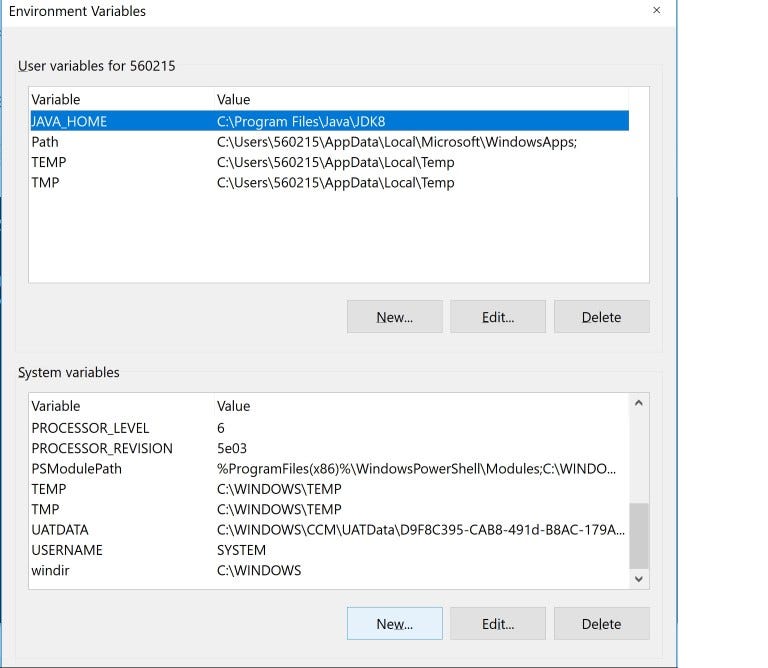This screenshot has height=668, width=768.
Task: Click New button under system variables
Action: 395,623
